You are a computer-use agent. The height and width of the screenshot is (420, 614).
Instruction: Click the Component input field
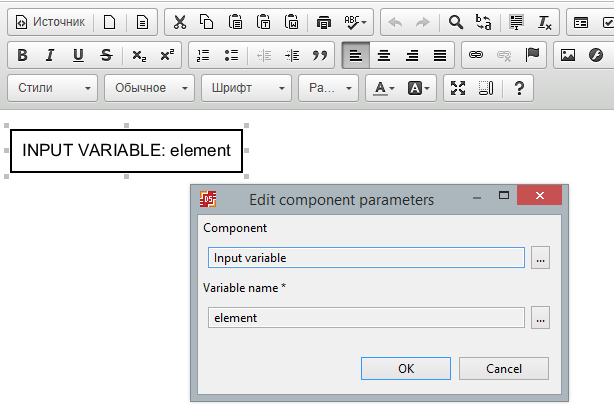pos(366,258)
